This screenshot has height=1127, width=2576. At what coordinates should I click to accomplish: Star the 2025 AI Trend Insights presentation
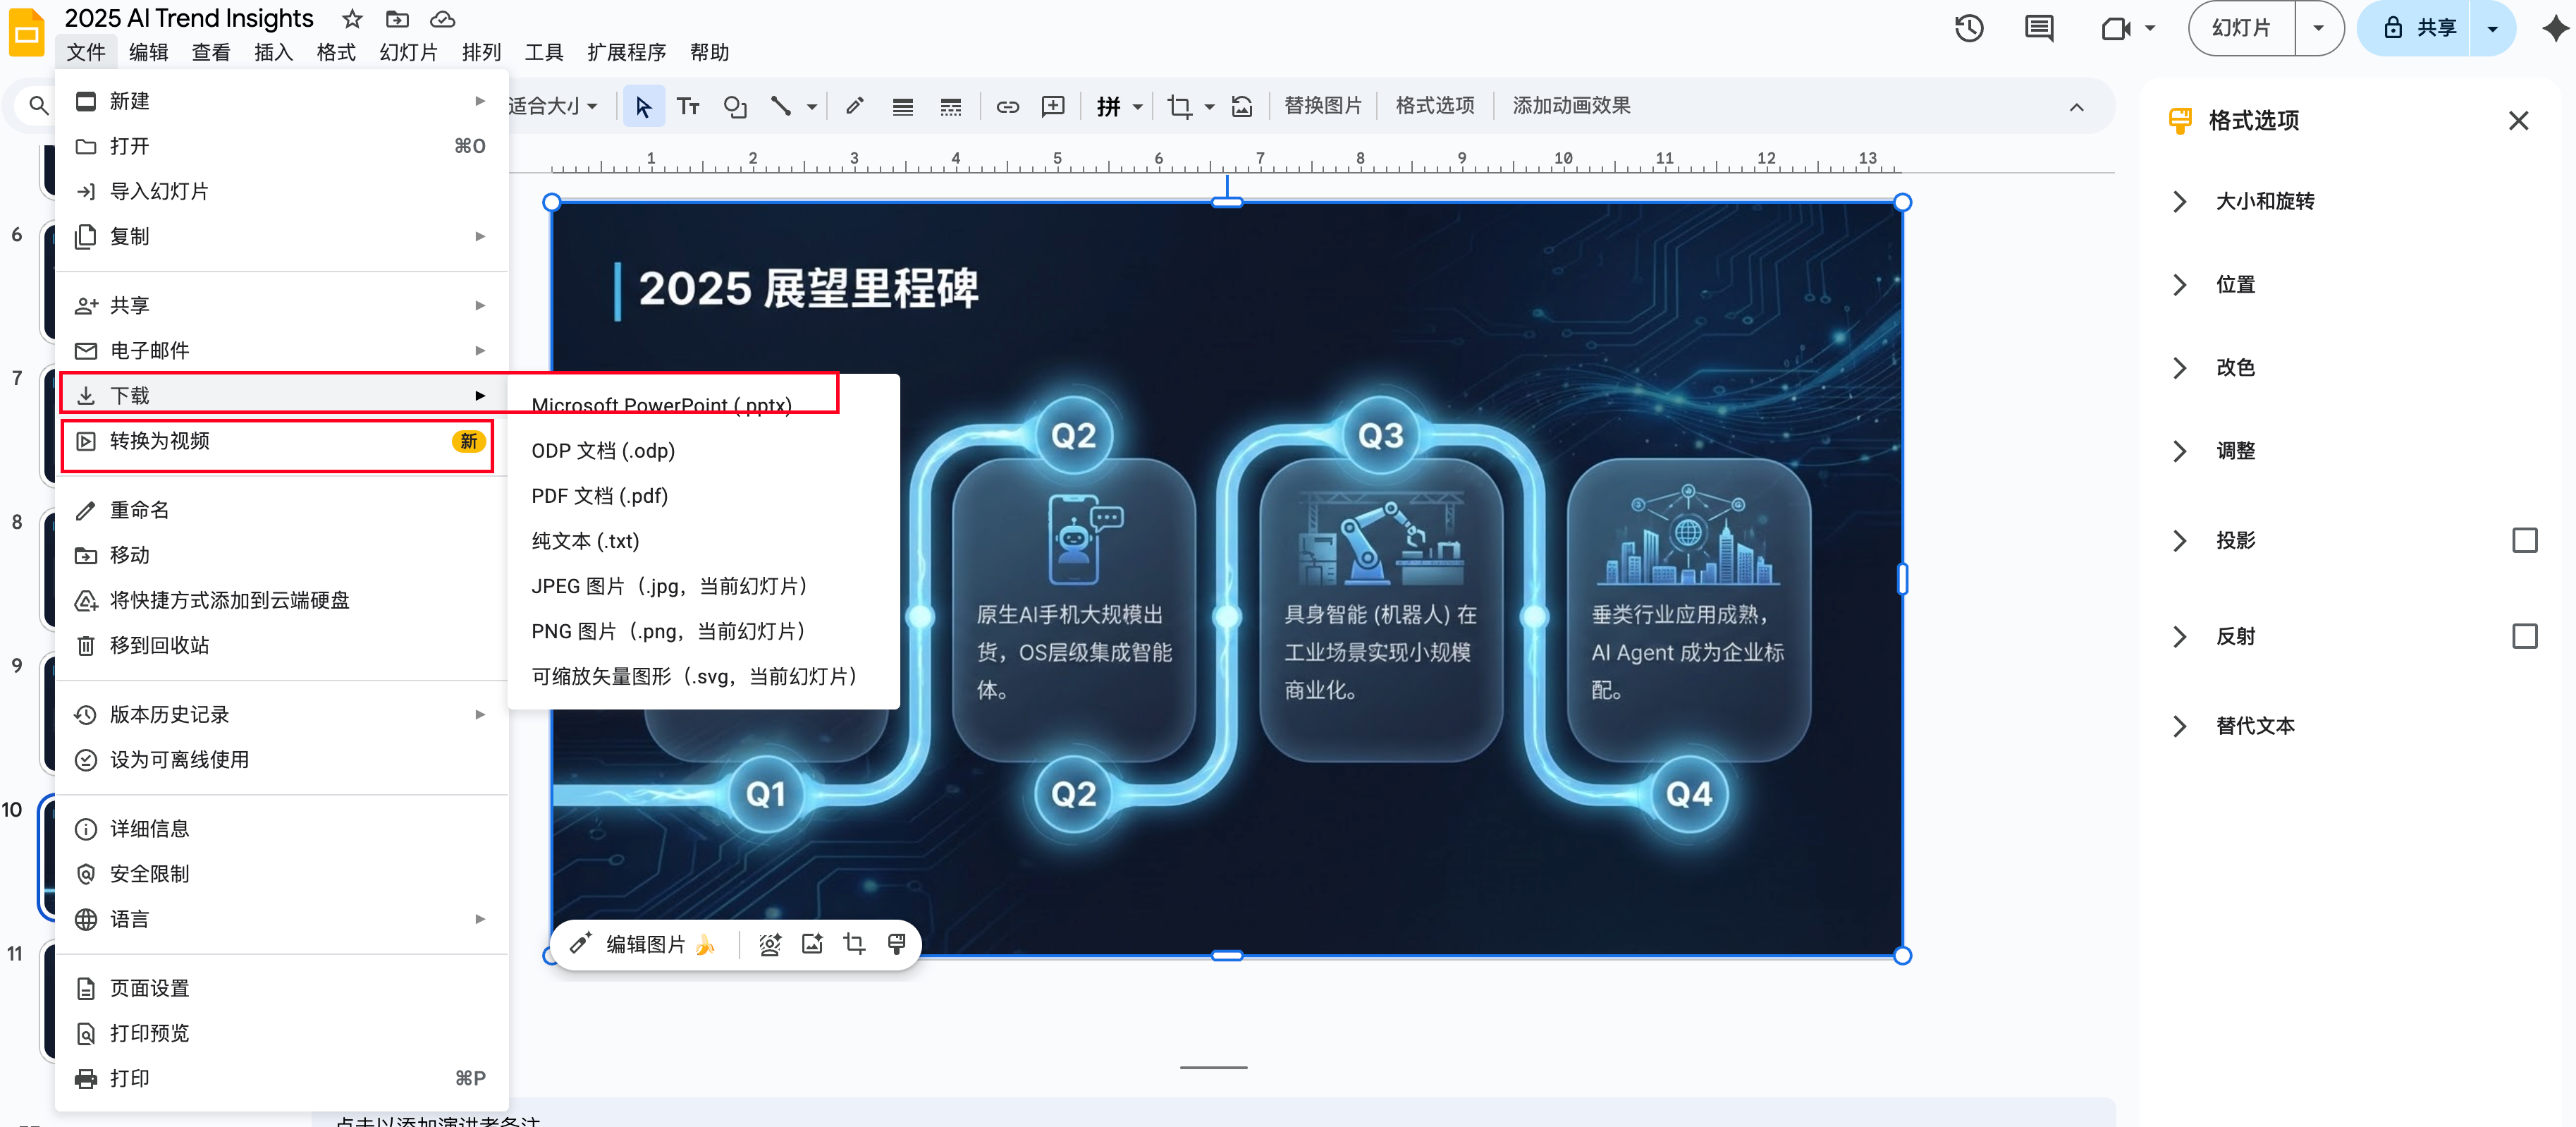(x=352, y=19)
